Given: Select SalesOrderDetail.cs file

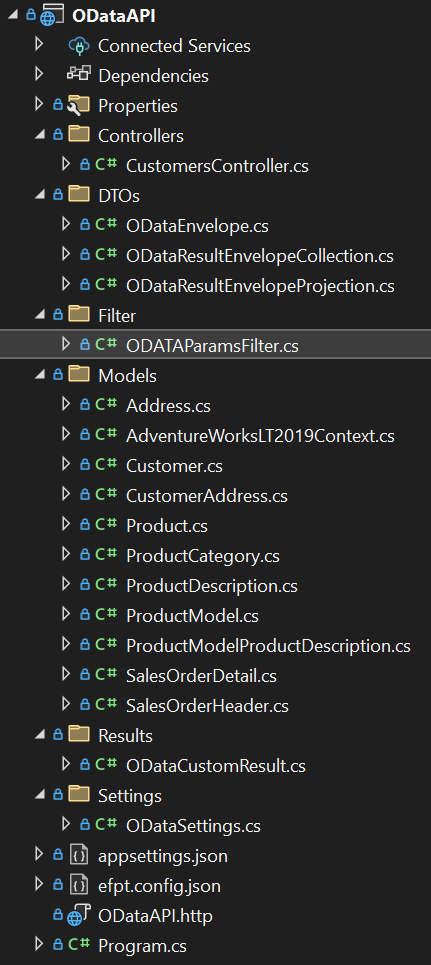Looking at the screenshot, I should pyautogui.click(x=201, y=676).
